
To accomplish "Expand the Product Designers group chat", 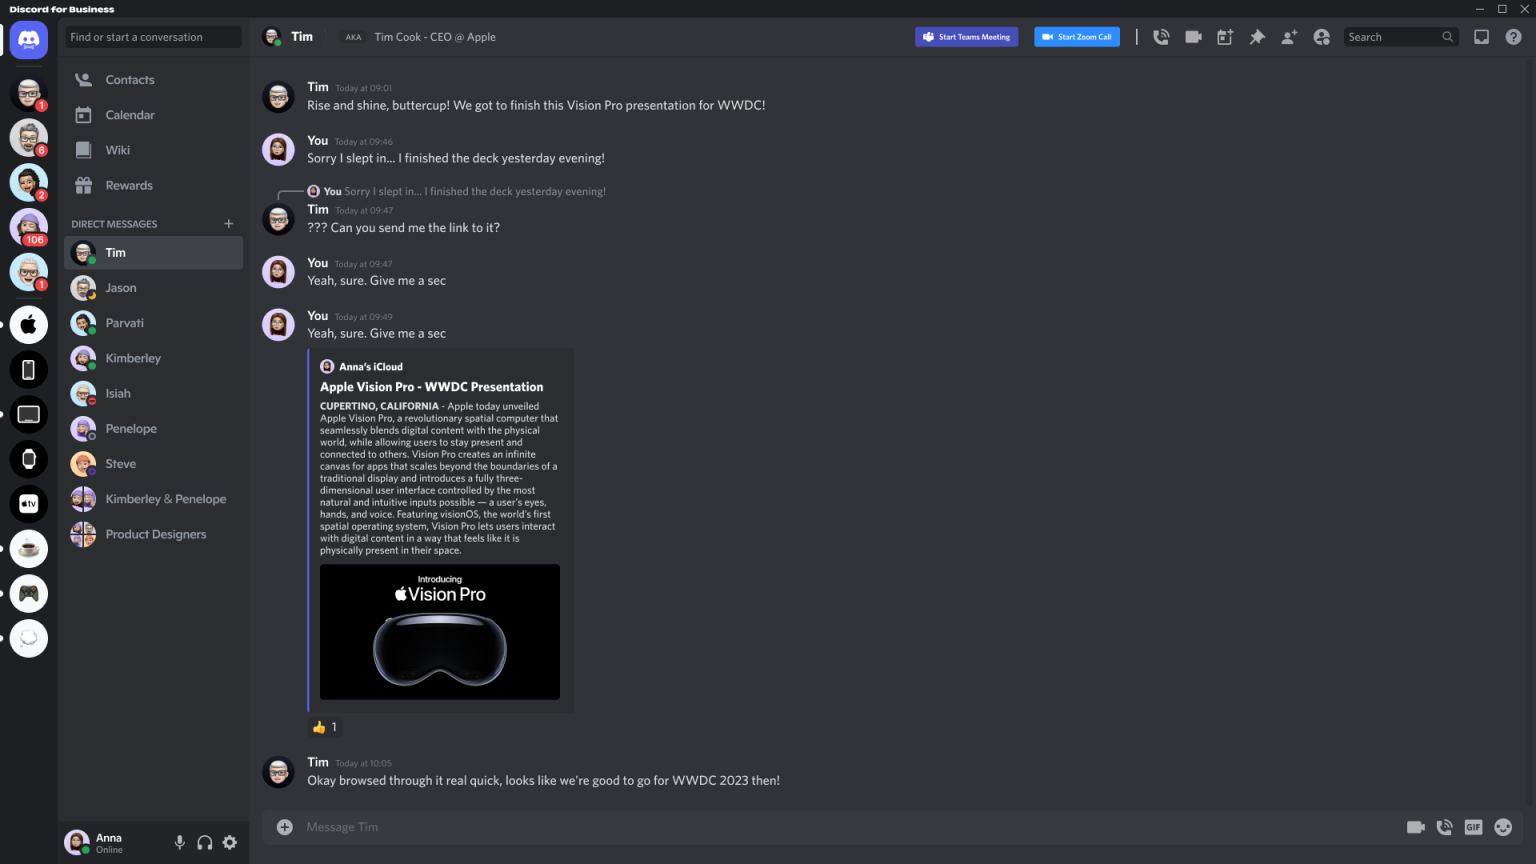I will (155, 533).
